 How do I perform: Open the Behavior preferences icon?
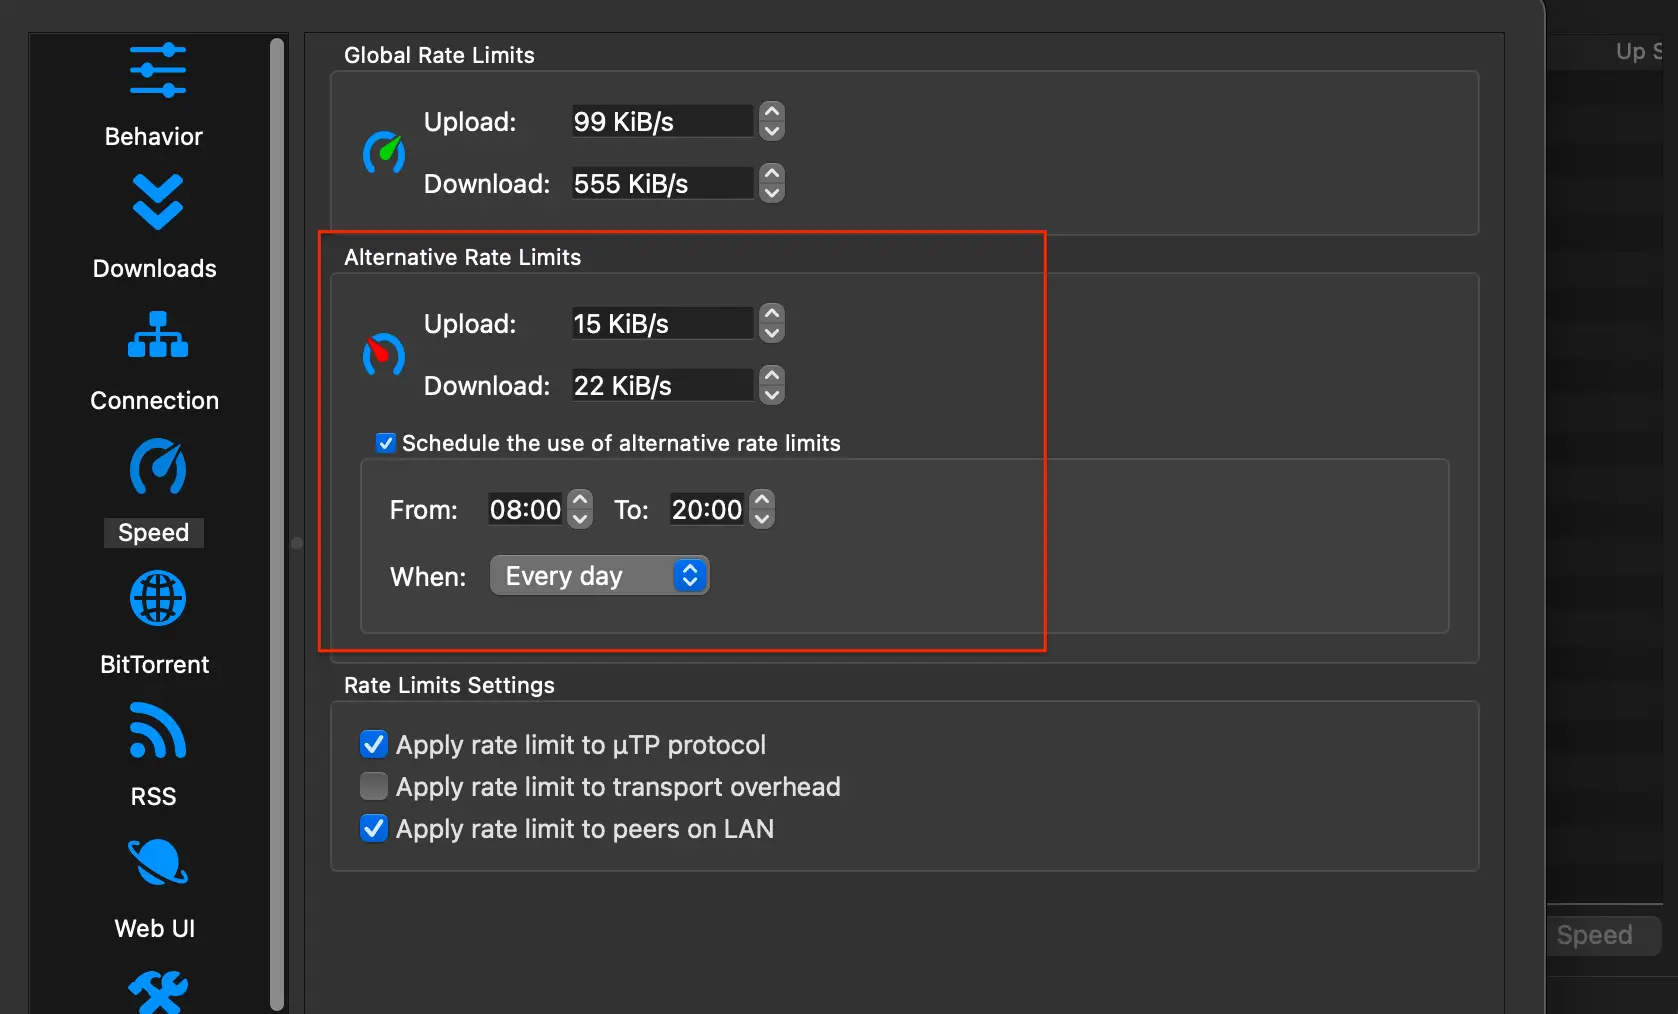click(x=158, y=70)
